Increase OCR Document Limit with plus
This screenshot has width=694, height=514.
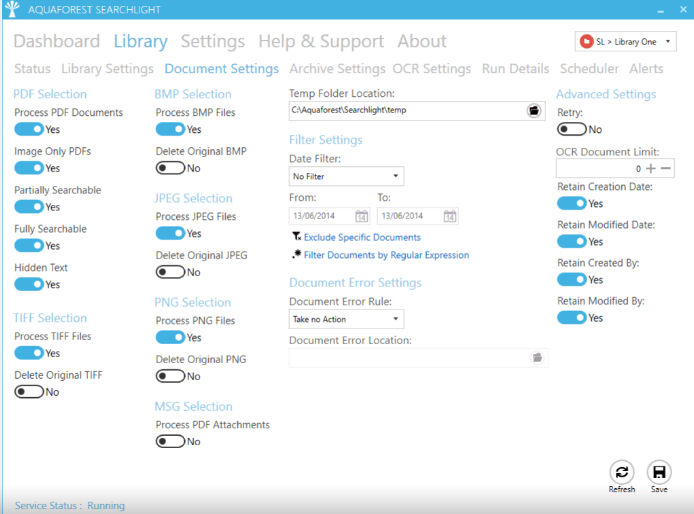(x=651, y=169)
